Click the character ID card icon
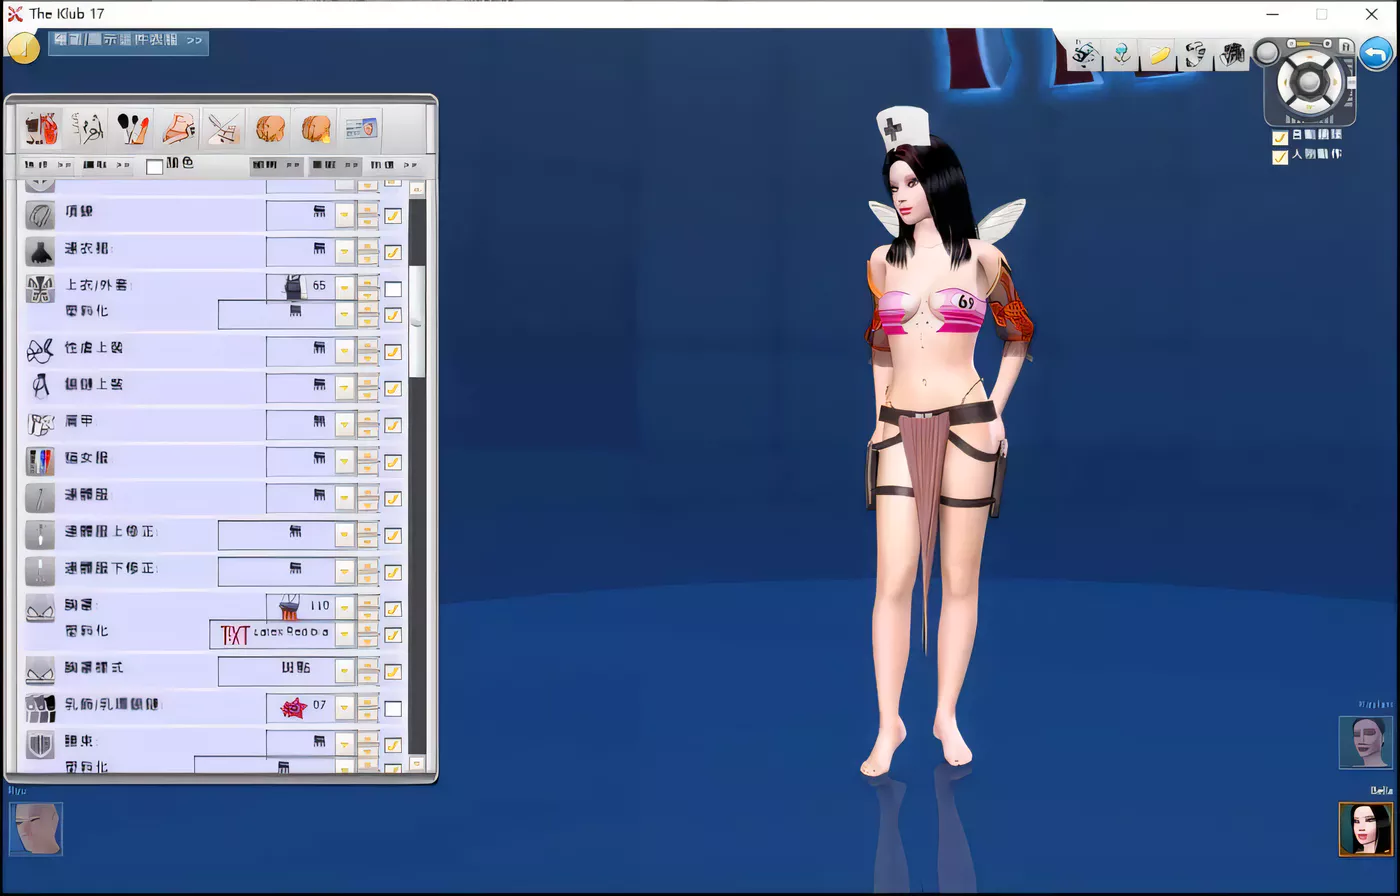Screen dimensions: 1400x896 360,128
